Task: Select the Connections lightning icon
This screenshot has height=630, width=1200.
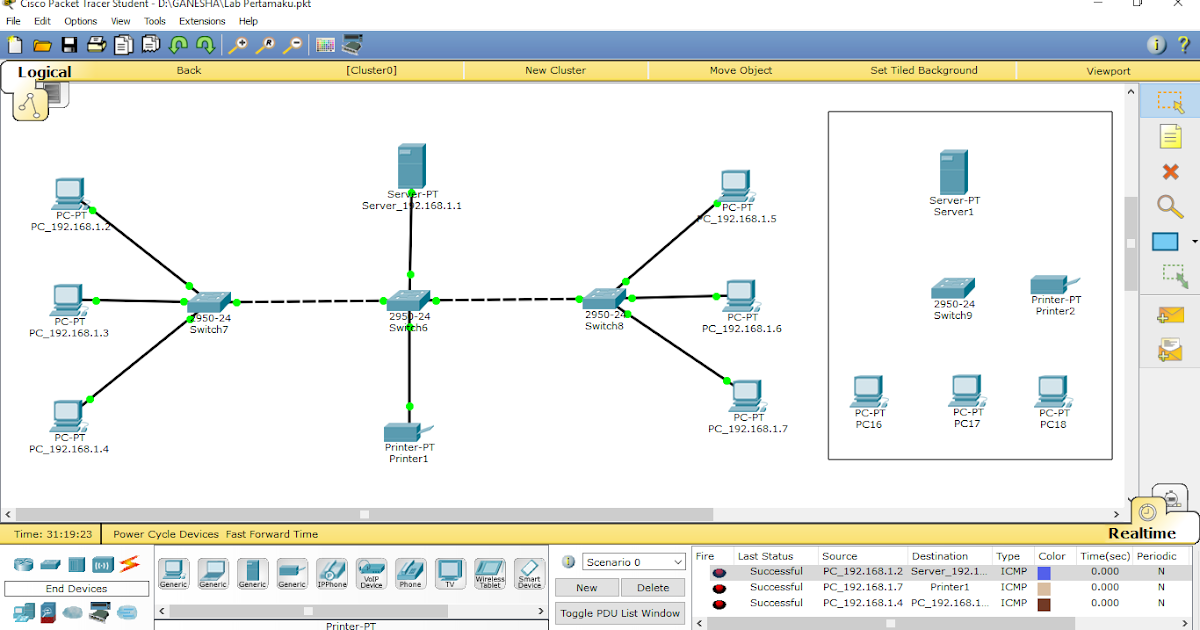Action: 129,564
